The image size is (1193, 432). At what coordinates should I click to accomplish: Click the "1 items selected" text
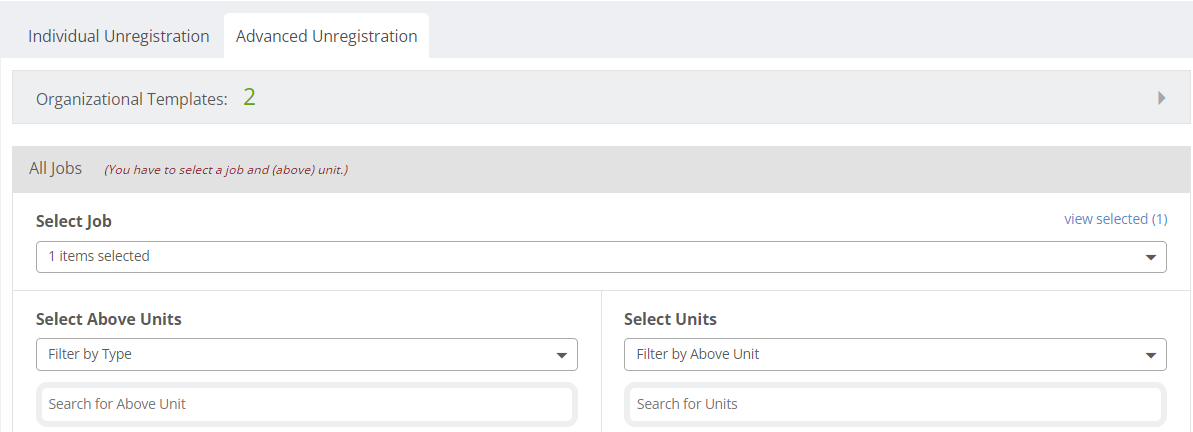point(99,256)
